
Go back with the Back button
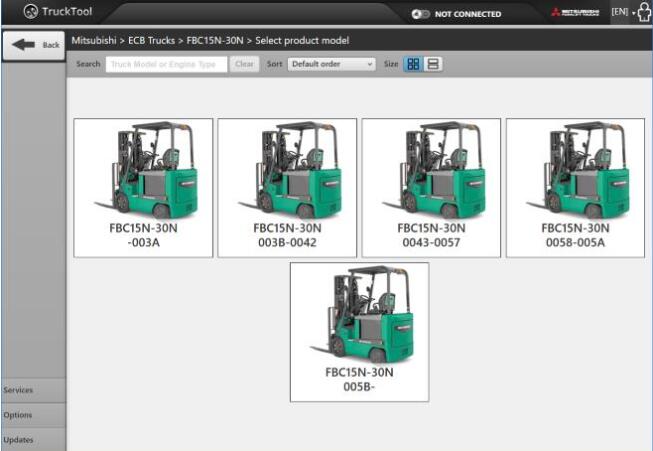(x=34, y=45)
